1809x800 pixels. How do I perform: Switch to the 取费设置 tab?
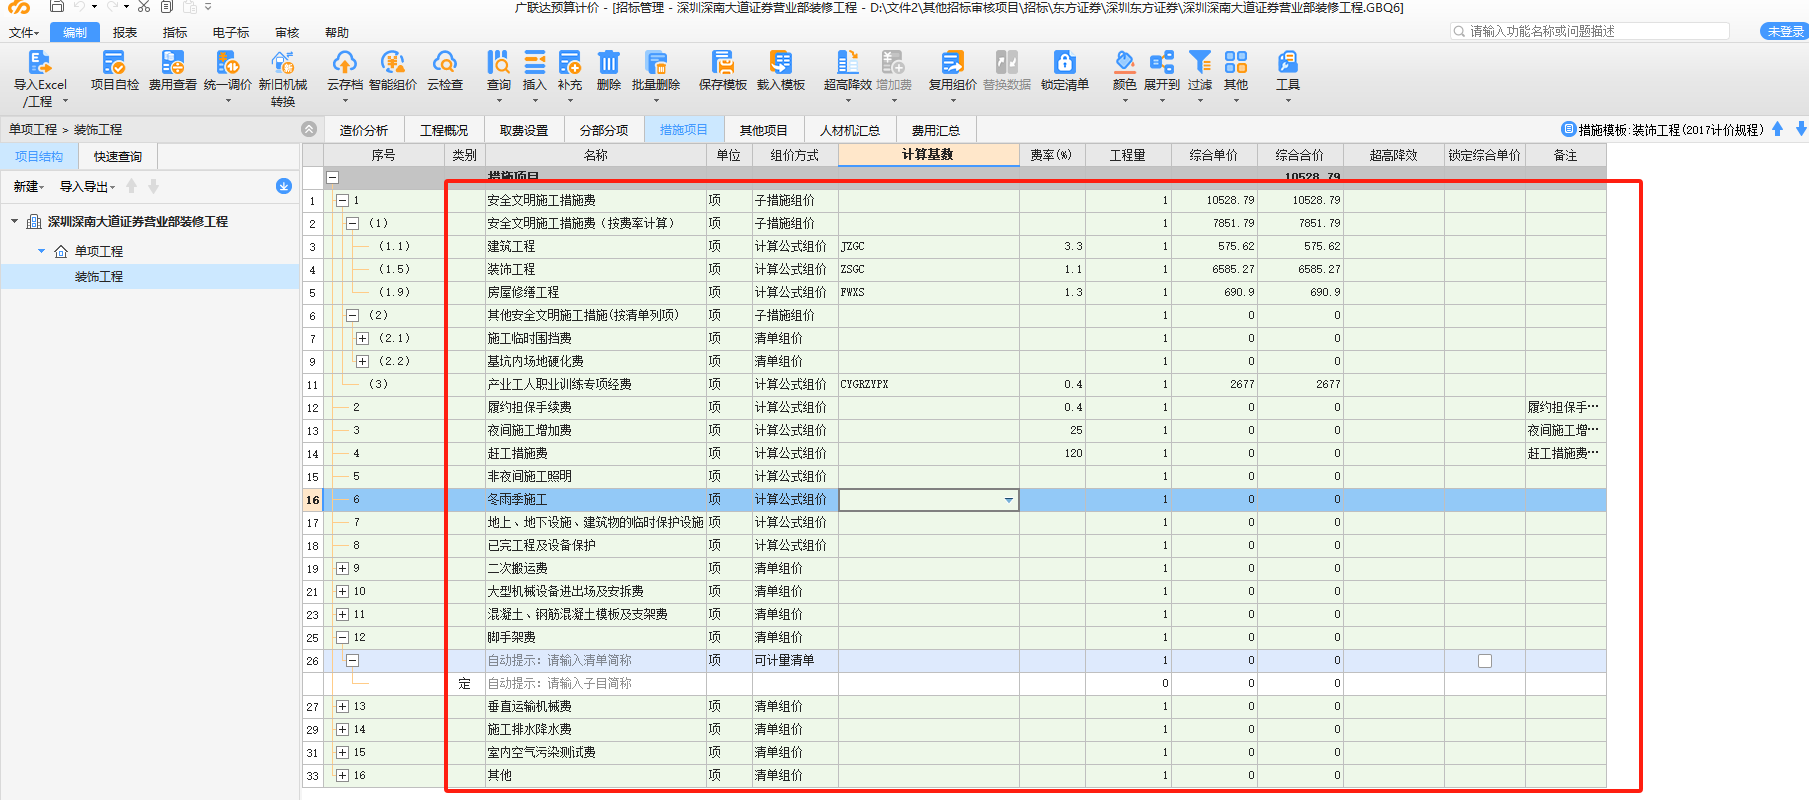pyautogui.click(x=524, y=130)
